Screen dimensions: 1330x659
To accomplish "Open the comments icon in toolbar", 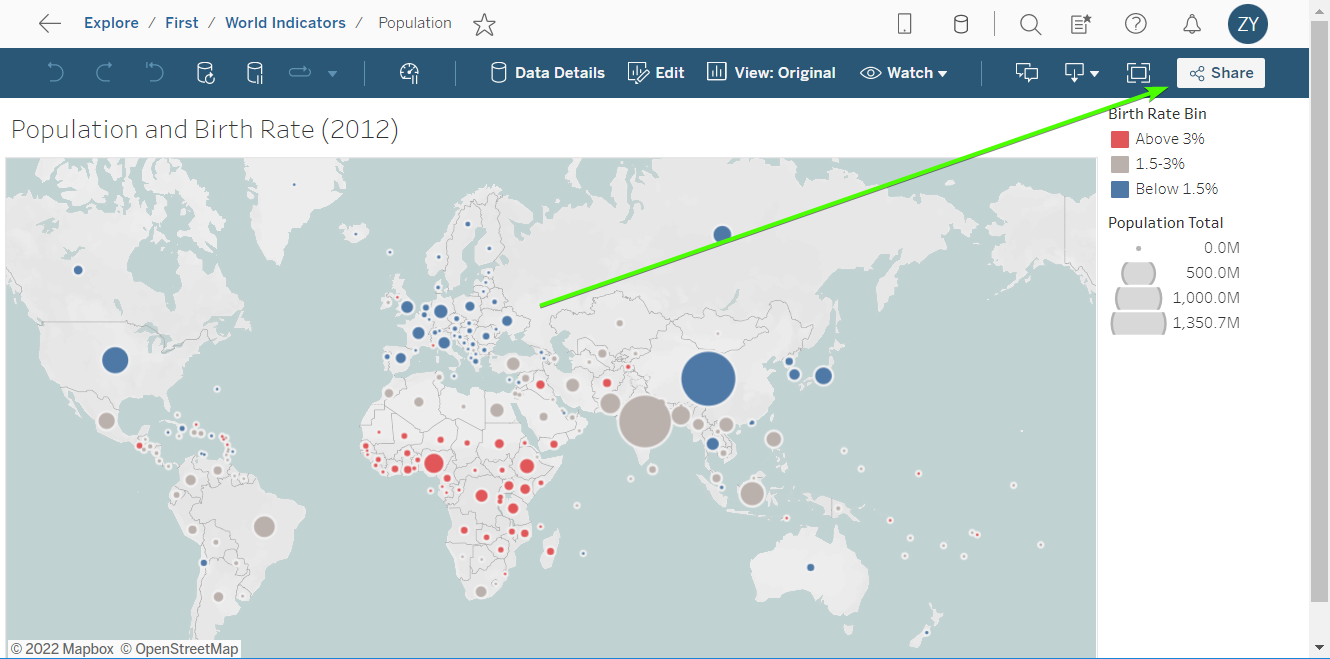I will (x=1026, y=73).
